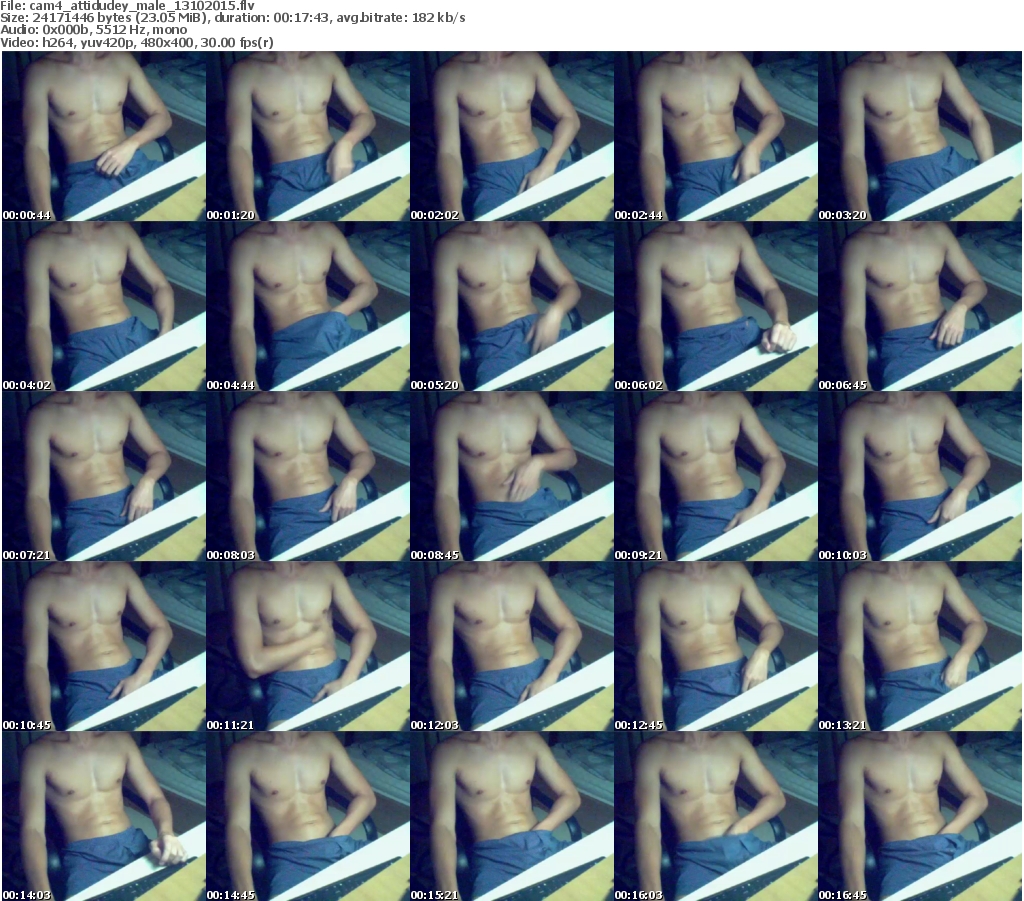Pick the frame timestamped 00:02:44
The height and width of the screenshot is (901, 1024).
pyautogui.click(x=716, y=136)
